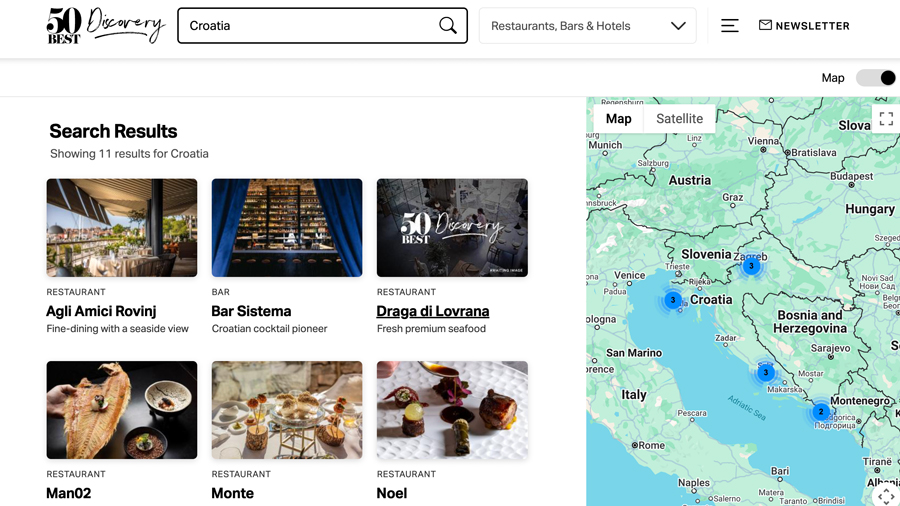Click the Zagreb cluster marker showing 3
Image resolution: width=900 pixels, height=506 pixels.
(751, 266)
